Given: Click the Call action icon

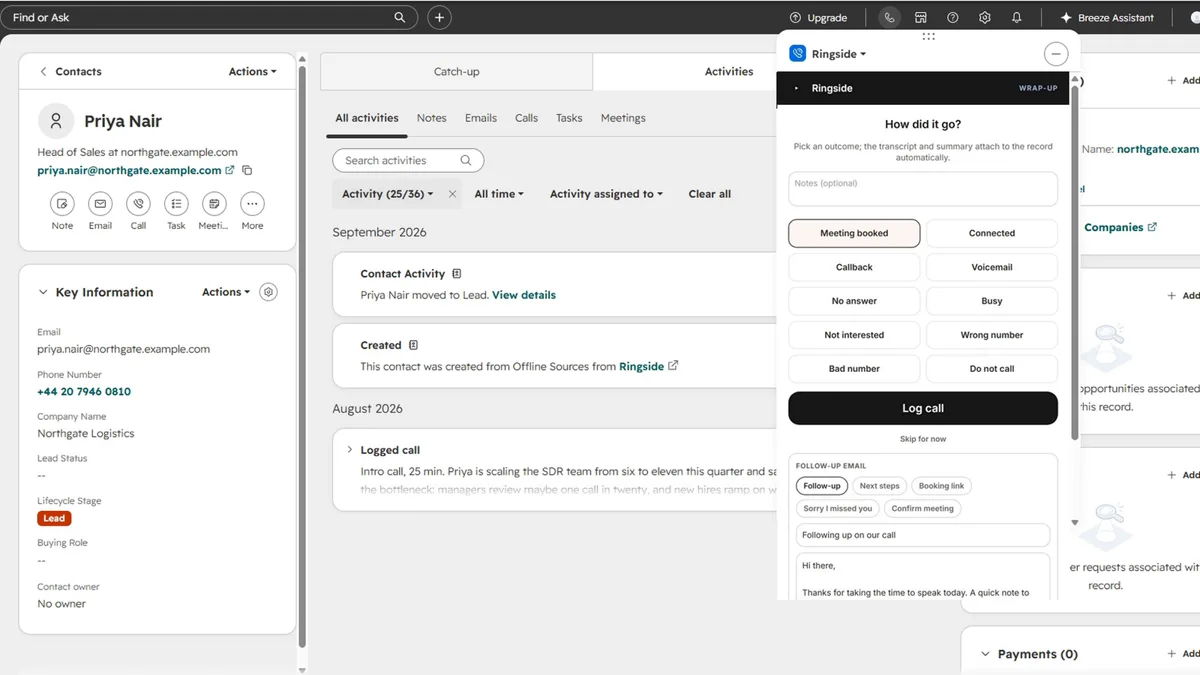Looking at the screenshot, I should tap(138, 203).
